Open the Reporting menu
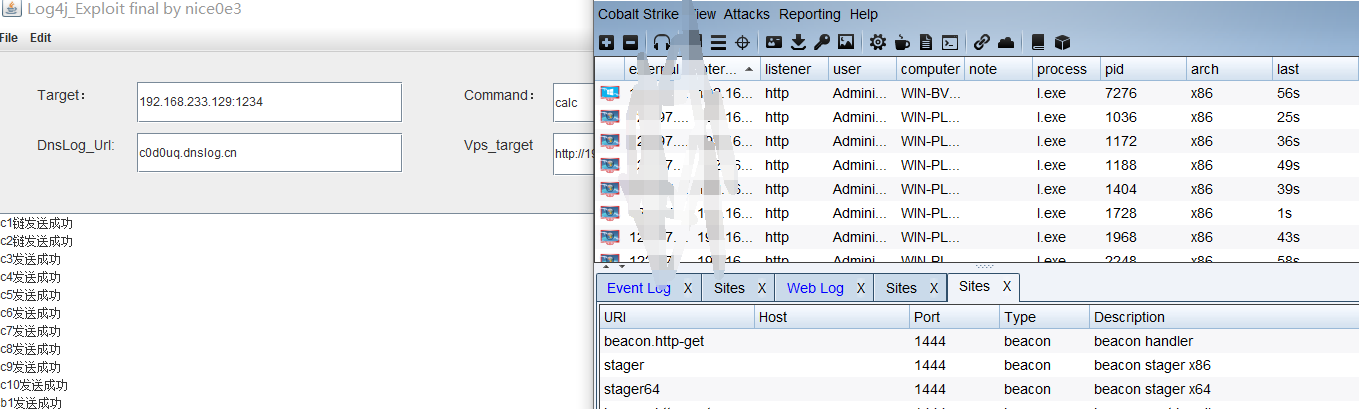 point(810,14)
